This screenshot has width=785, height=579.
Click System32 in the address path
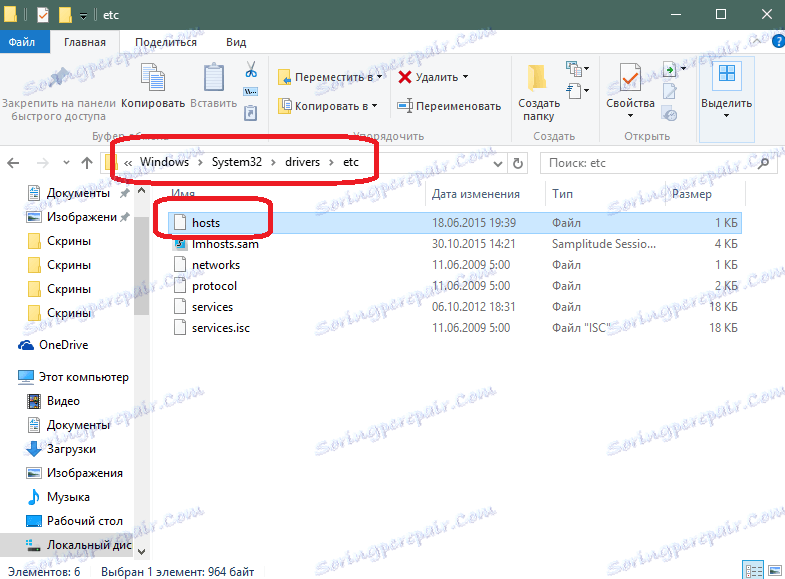pyautogui.click(x=237, y=162)
